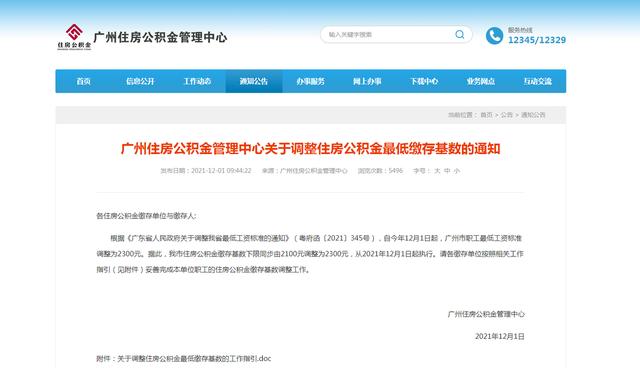
Task: Click the magnifier search icon
Action: [x=460, y=35]
